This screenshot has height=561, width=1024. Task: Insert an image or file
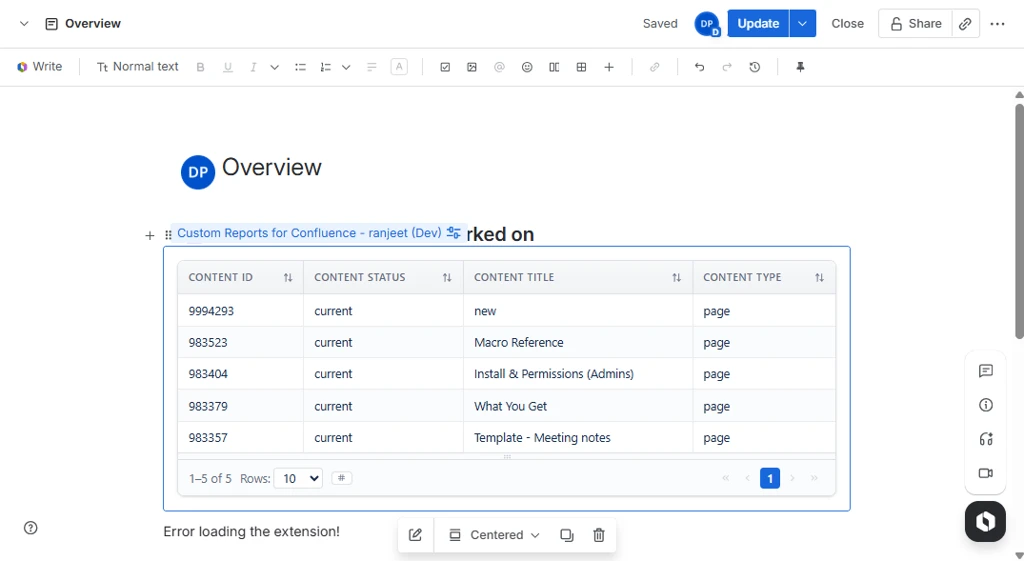tap(472, 67)
